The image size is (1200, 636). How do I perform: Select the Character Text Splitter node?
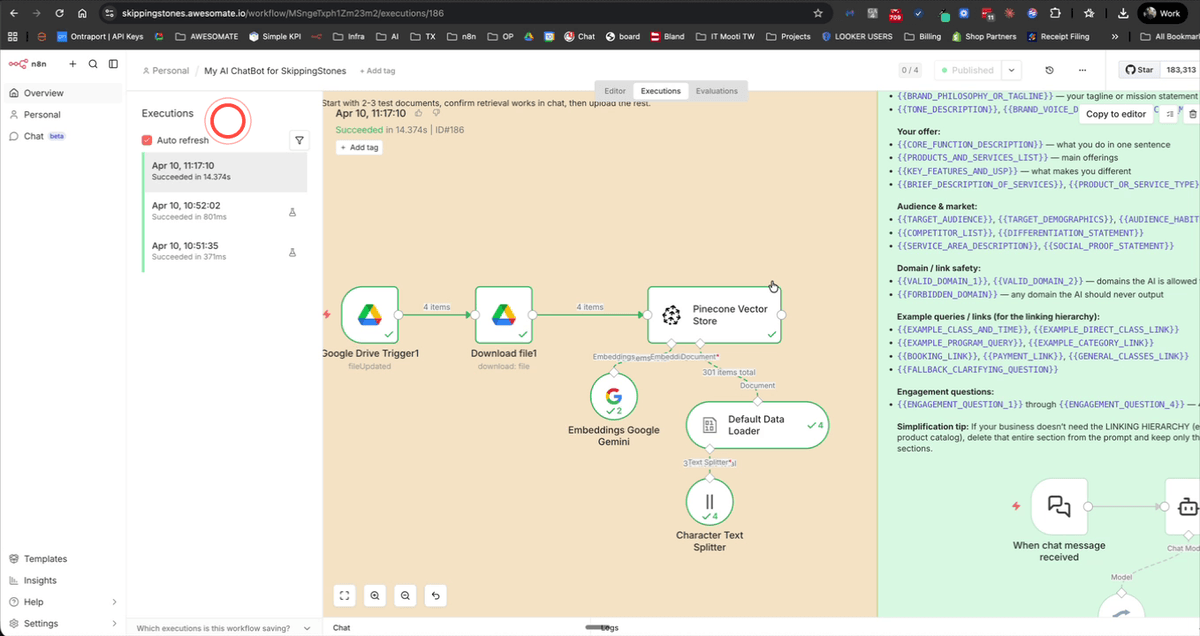pyautogui.click(x=709, y=501)
